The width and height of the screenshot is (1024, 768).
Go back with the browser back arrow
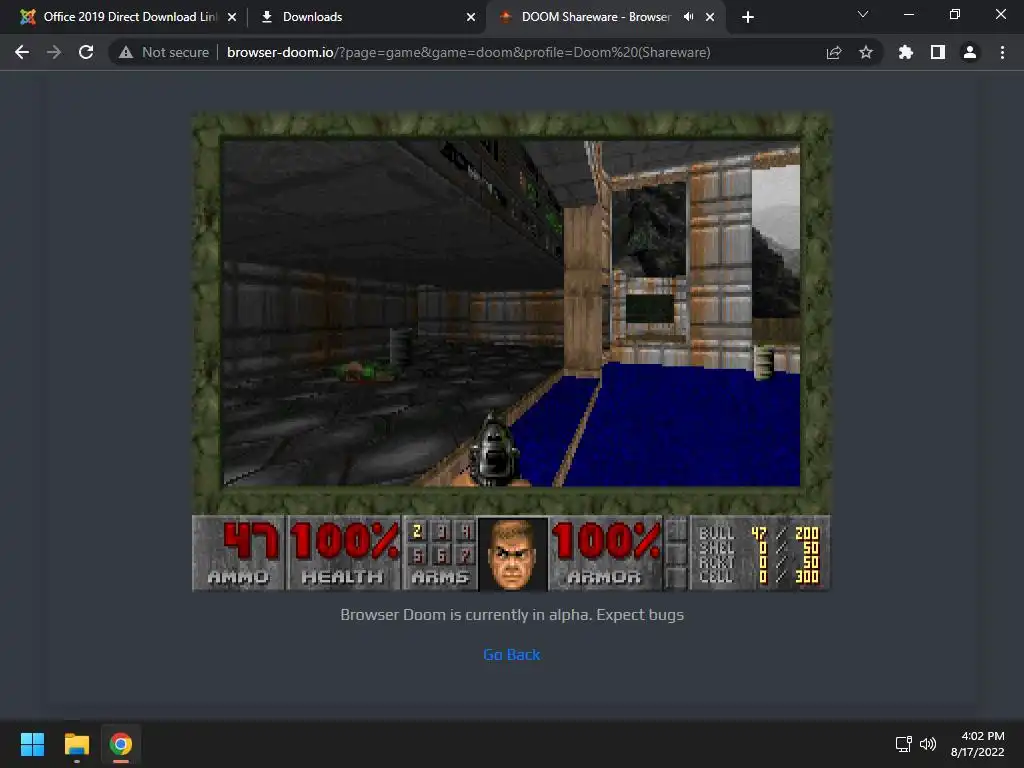pyautogui.click(x=22, y=52)
